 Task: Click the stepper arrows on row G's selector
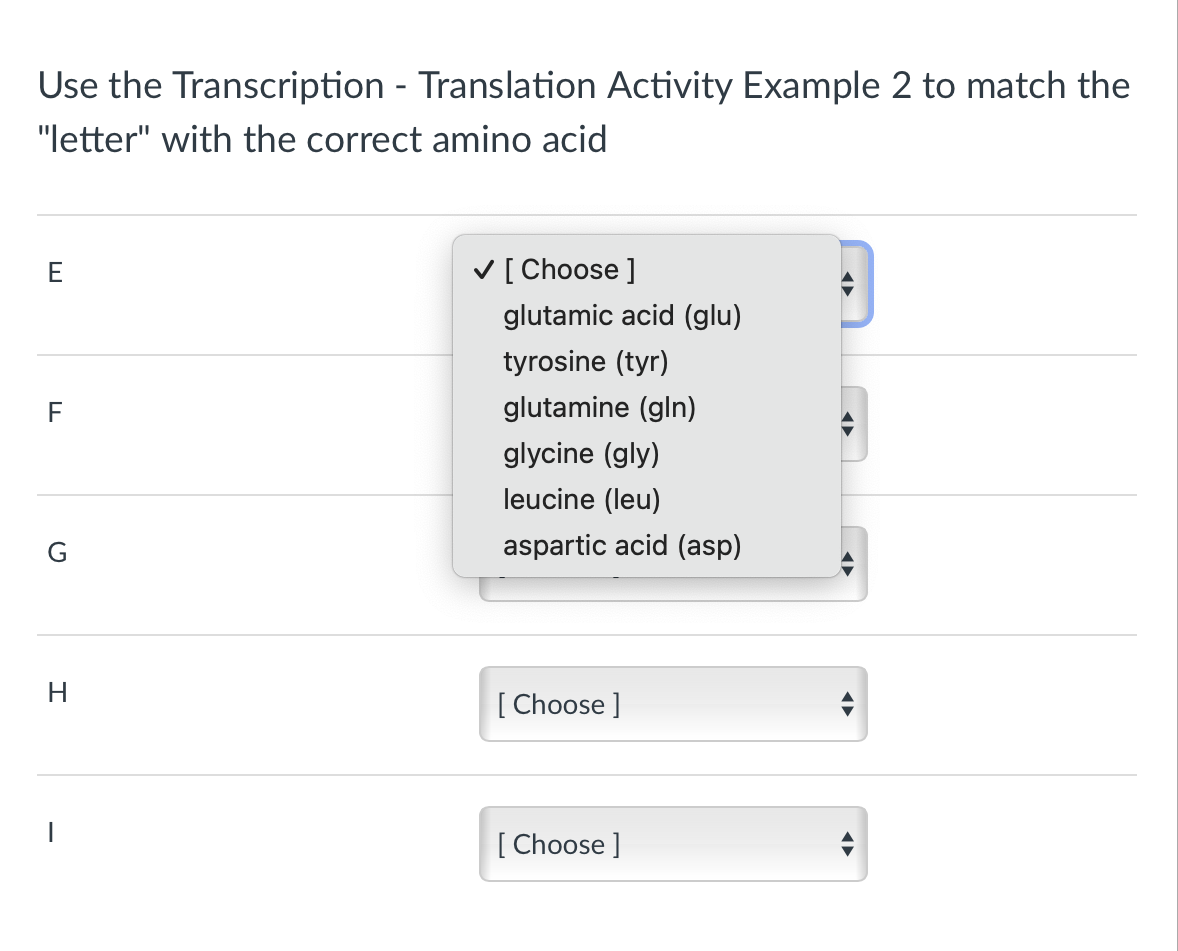[846, 563]
